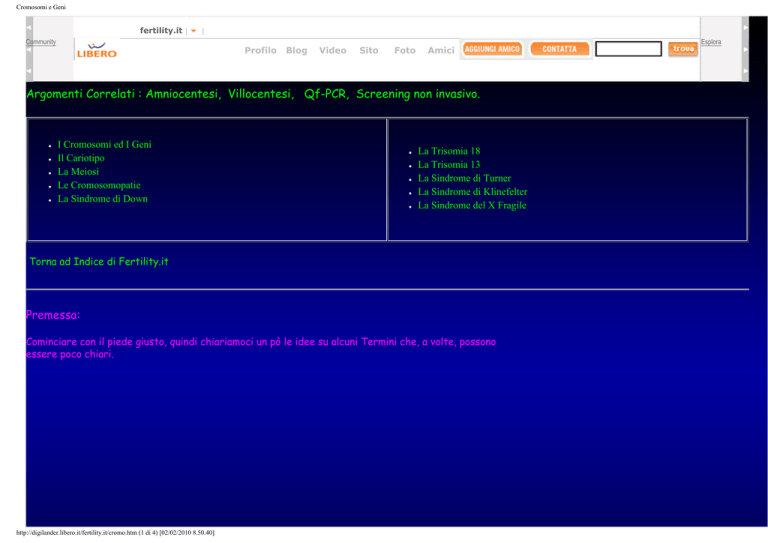Viewport: 768px width, 543px height.
Task: Go to La Sindrome di Down
Action: [x=108, y=199]
